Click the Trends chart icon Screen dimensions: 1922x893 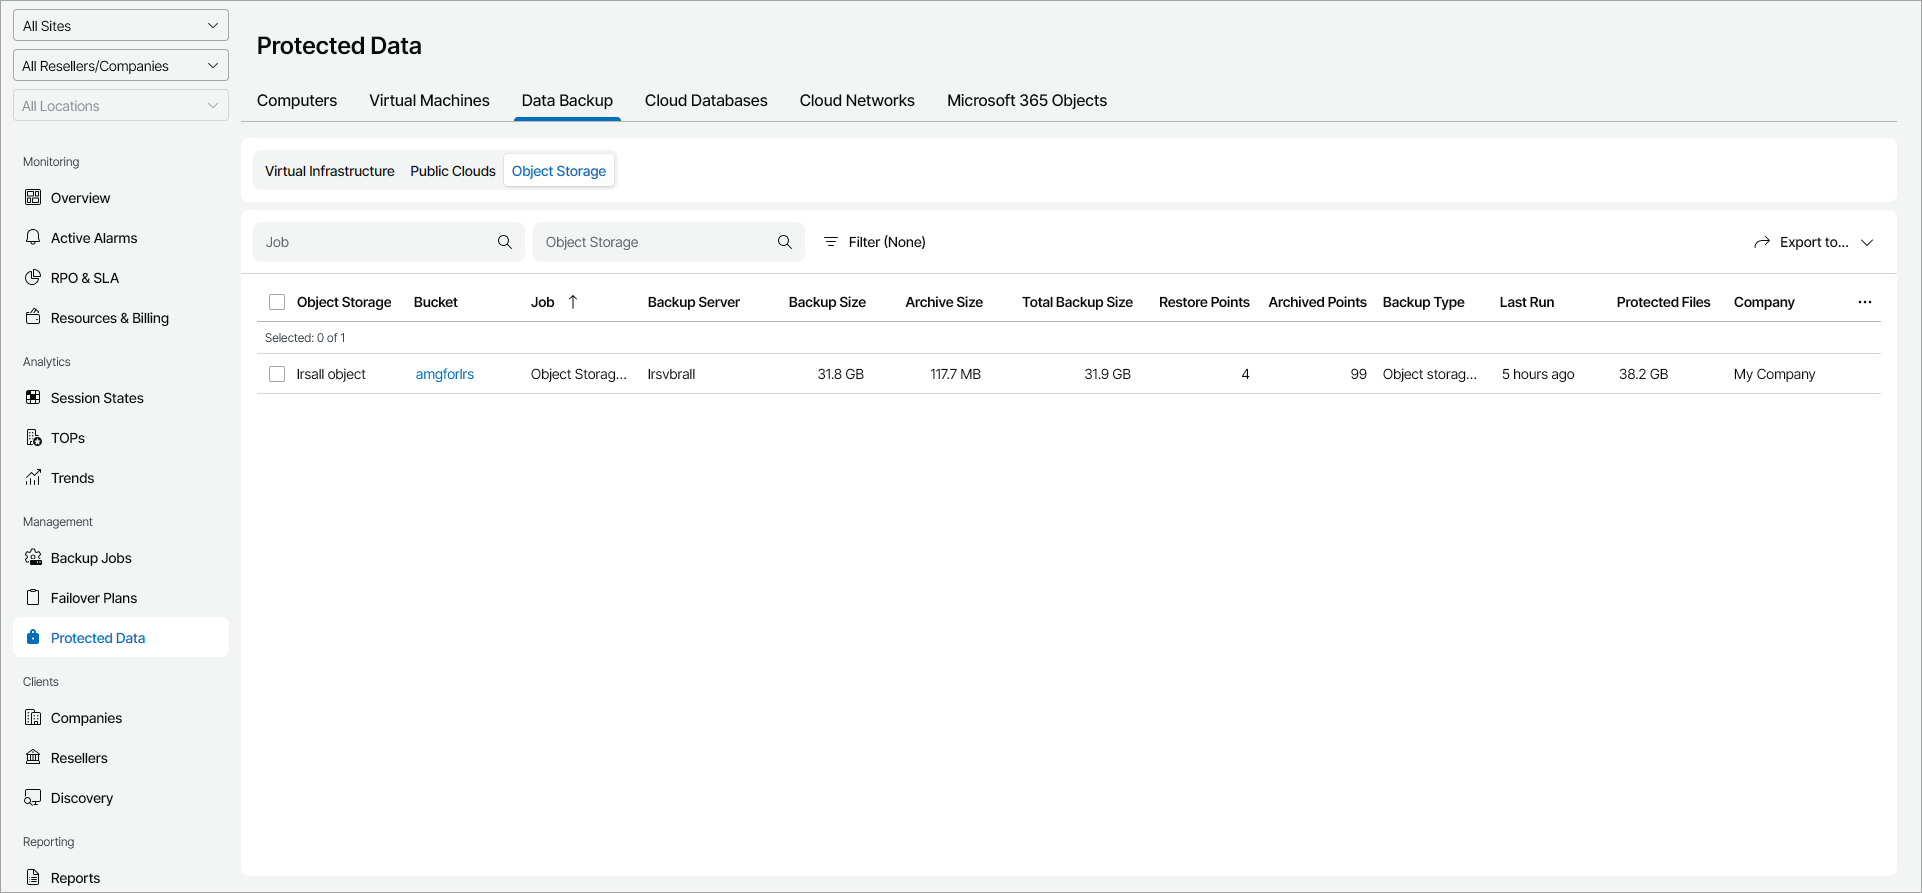pyautogui.click(x=33, y=478)
